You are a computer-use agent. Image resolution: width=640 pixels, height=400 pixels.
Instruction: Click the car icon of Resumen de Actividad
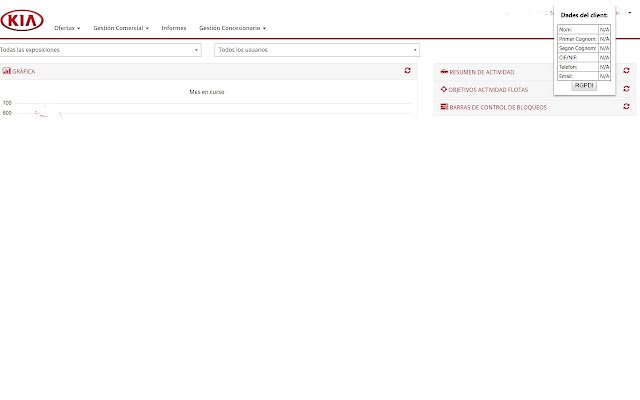coord(444,72)
